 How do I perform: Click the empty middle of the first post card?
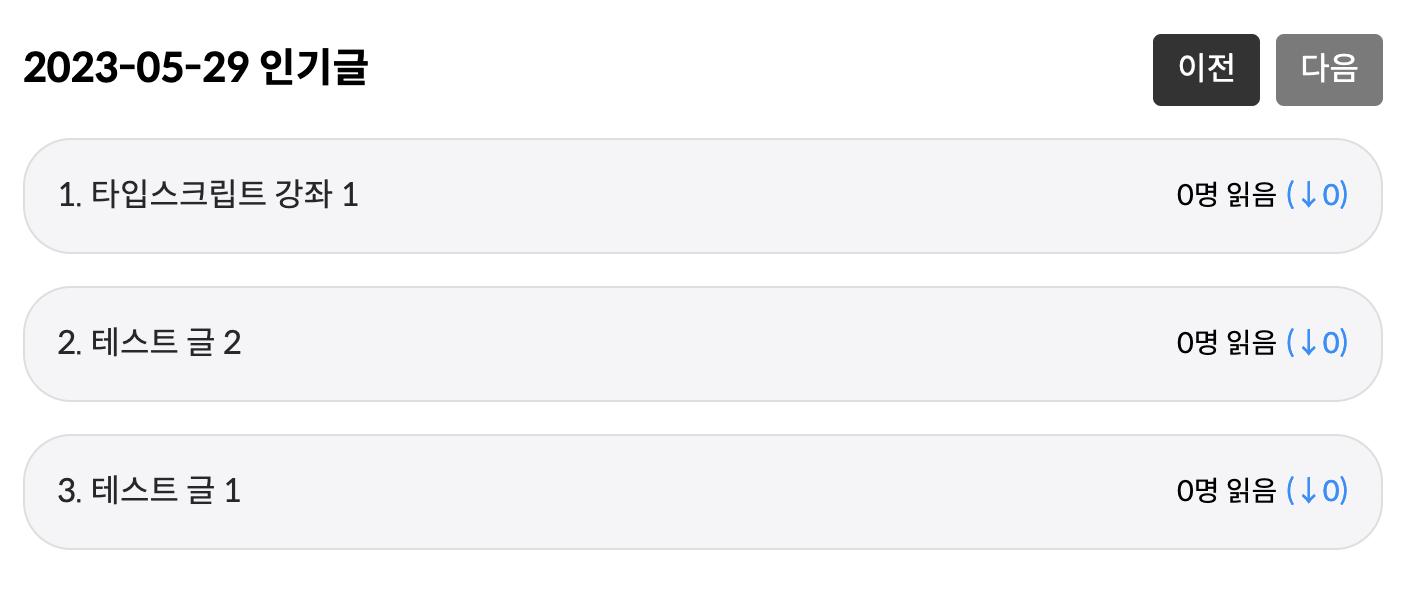pyautogui.click(x=760, y=195)
